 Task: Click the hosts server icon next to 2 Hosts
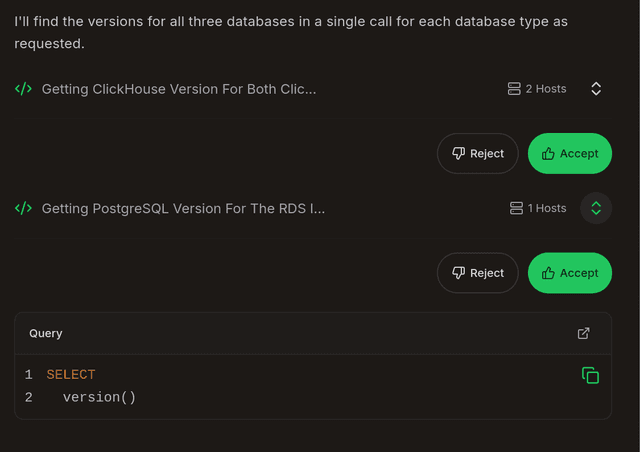point(514,89)
